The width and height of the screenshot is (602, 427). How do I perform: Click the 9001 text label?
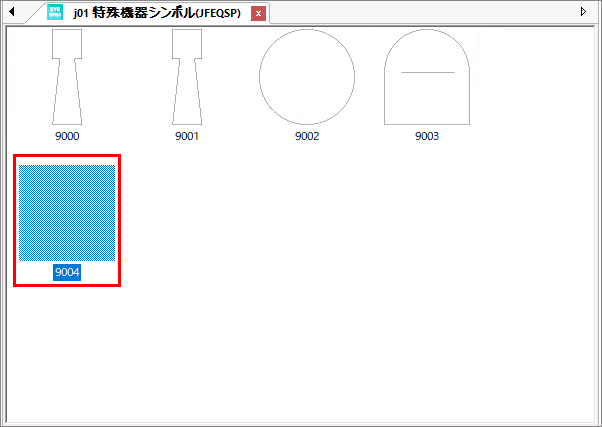[x=187, y=137]
